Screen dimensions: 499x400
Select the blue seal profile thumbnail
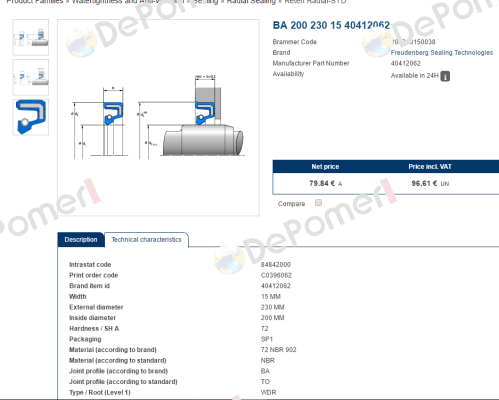click(31, 117)
